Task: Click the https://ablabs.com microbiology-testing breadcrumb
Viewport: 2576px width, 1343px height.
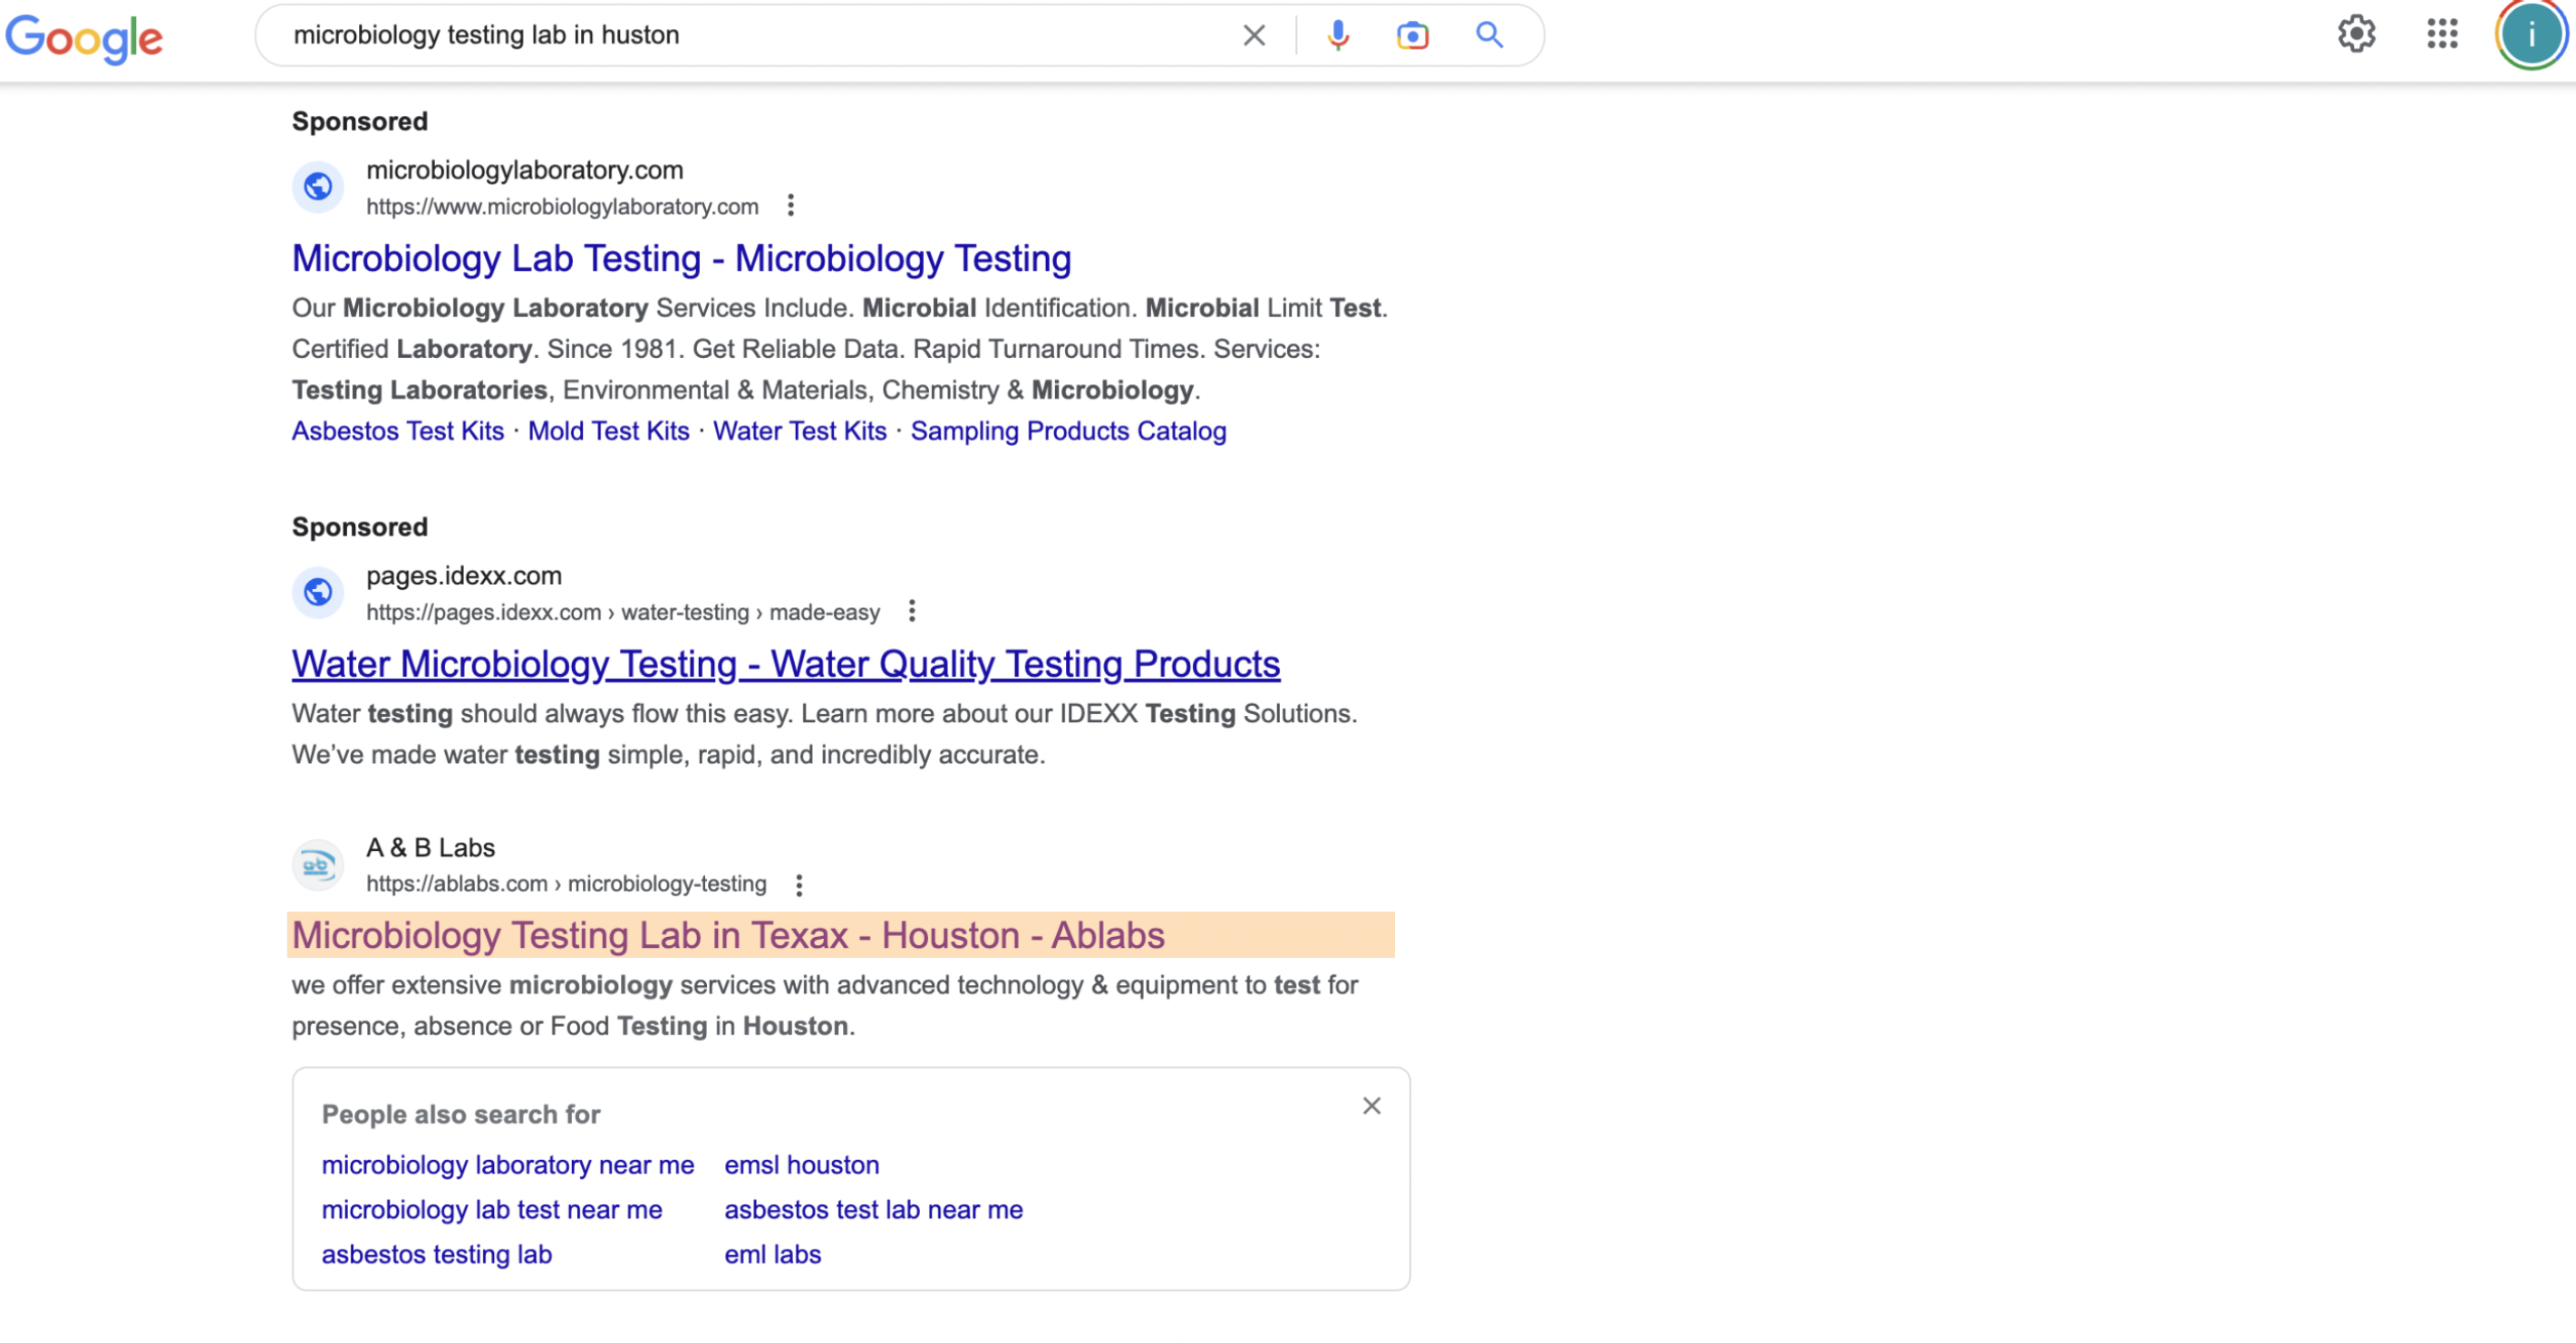Action: pyautogui.click(x=566, y=885)
